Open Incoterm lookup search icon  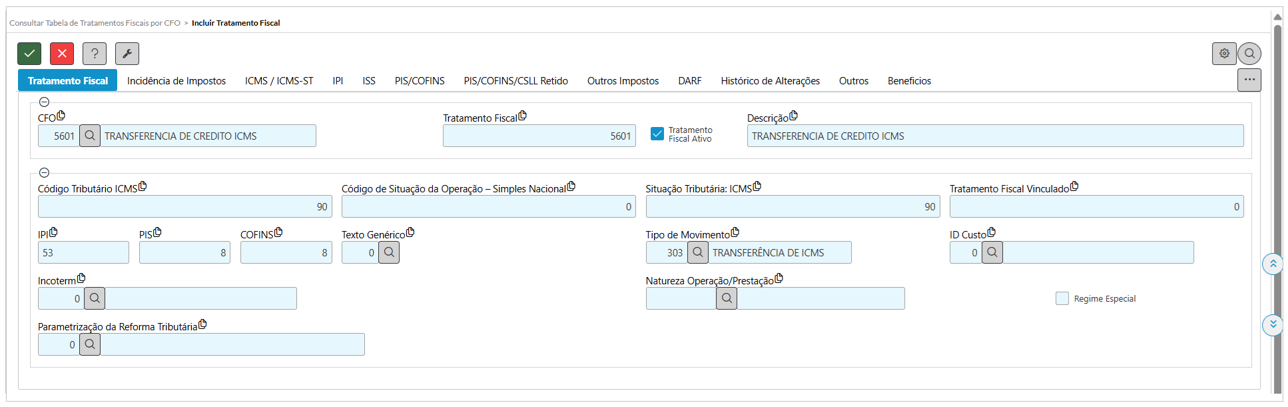click(x=94, y=298)
